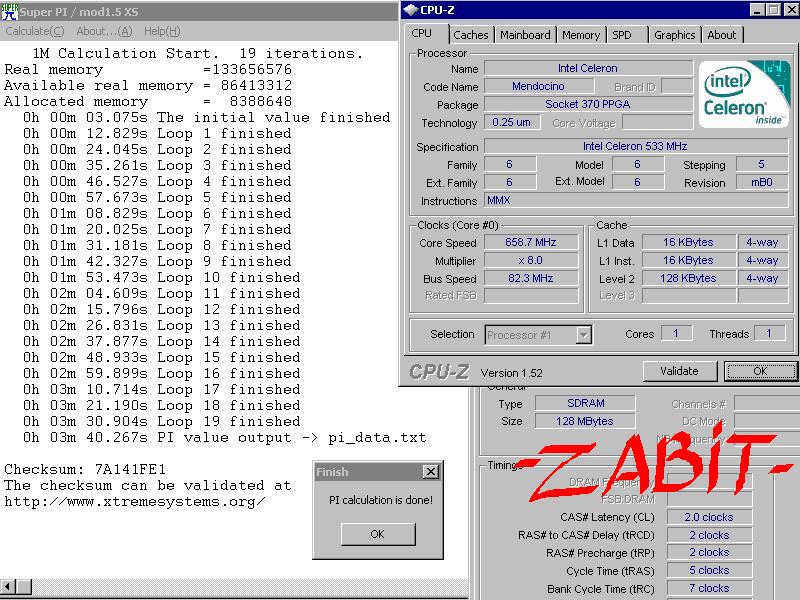Viewport: 800px width, 600px height.
Task: Click the Threads count field
Action: [769, 334]
